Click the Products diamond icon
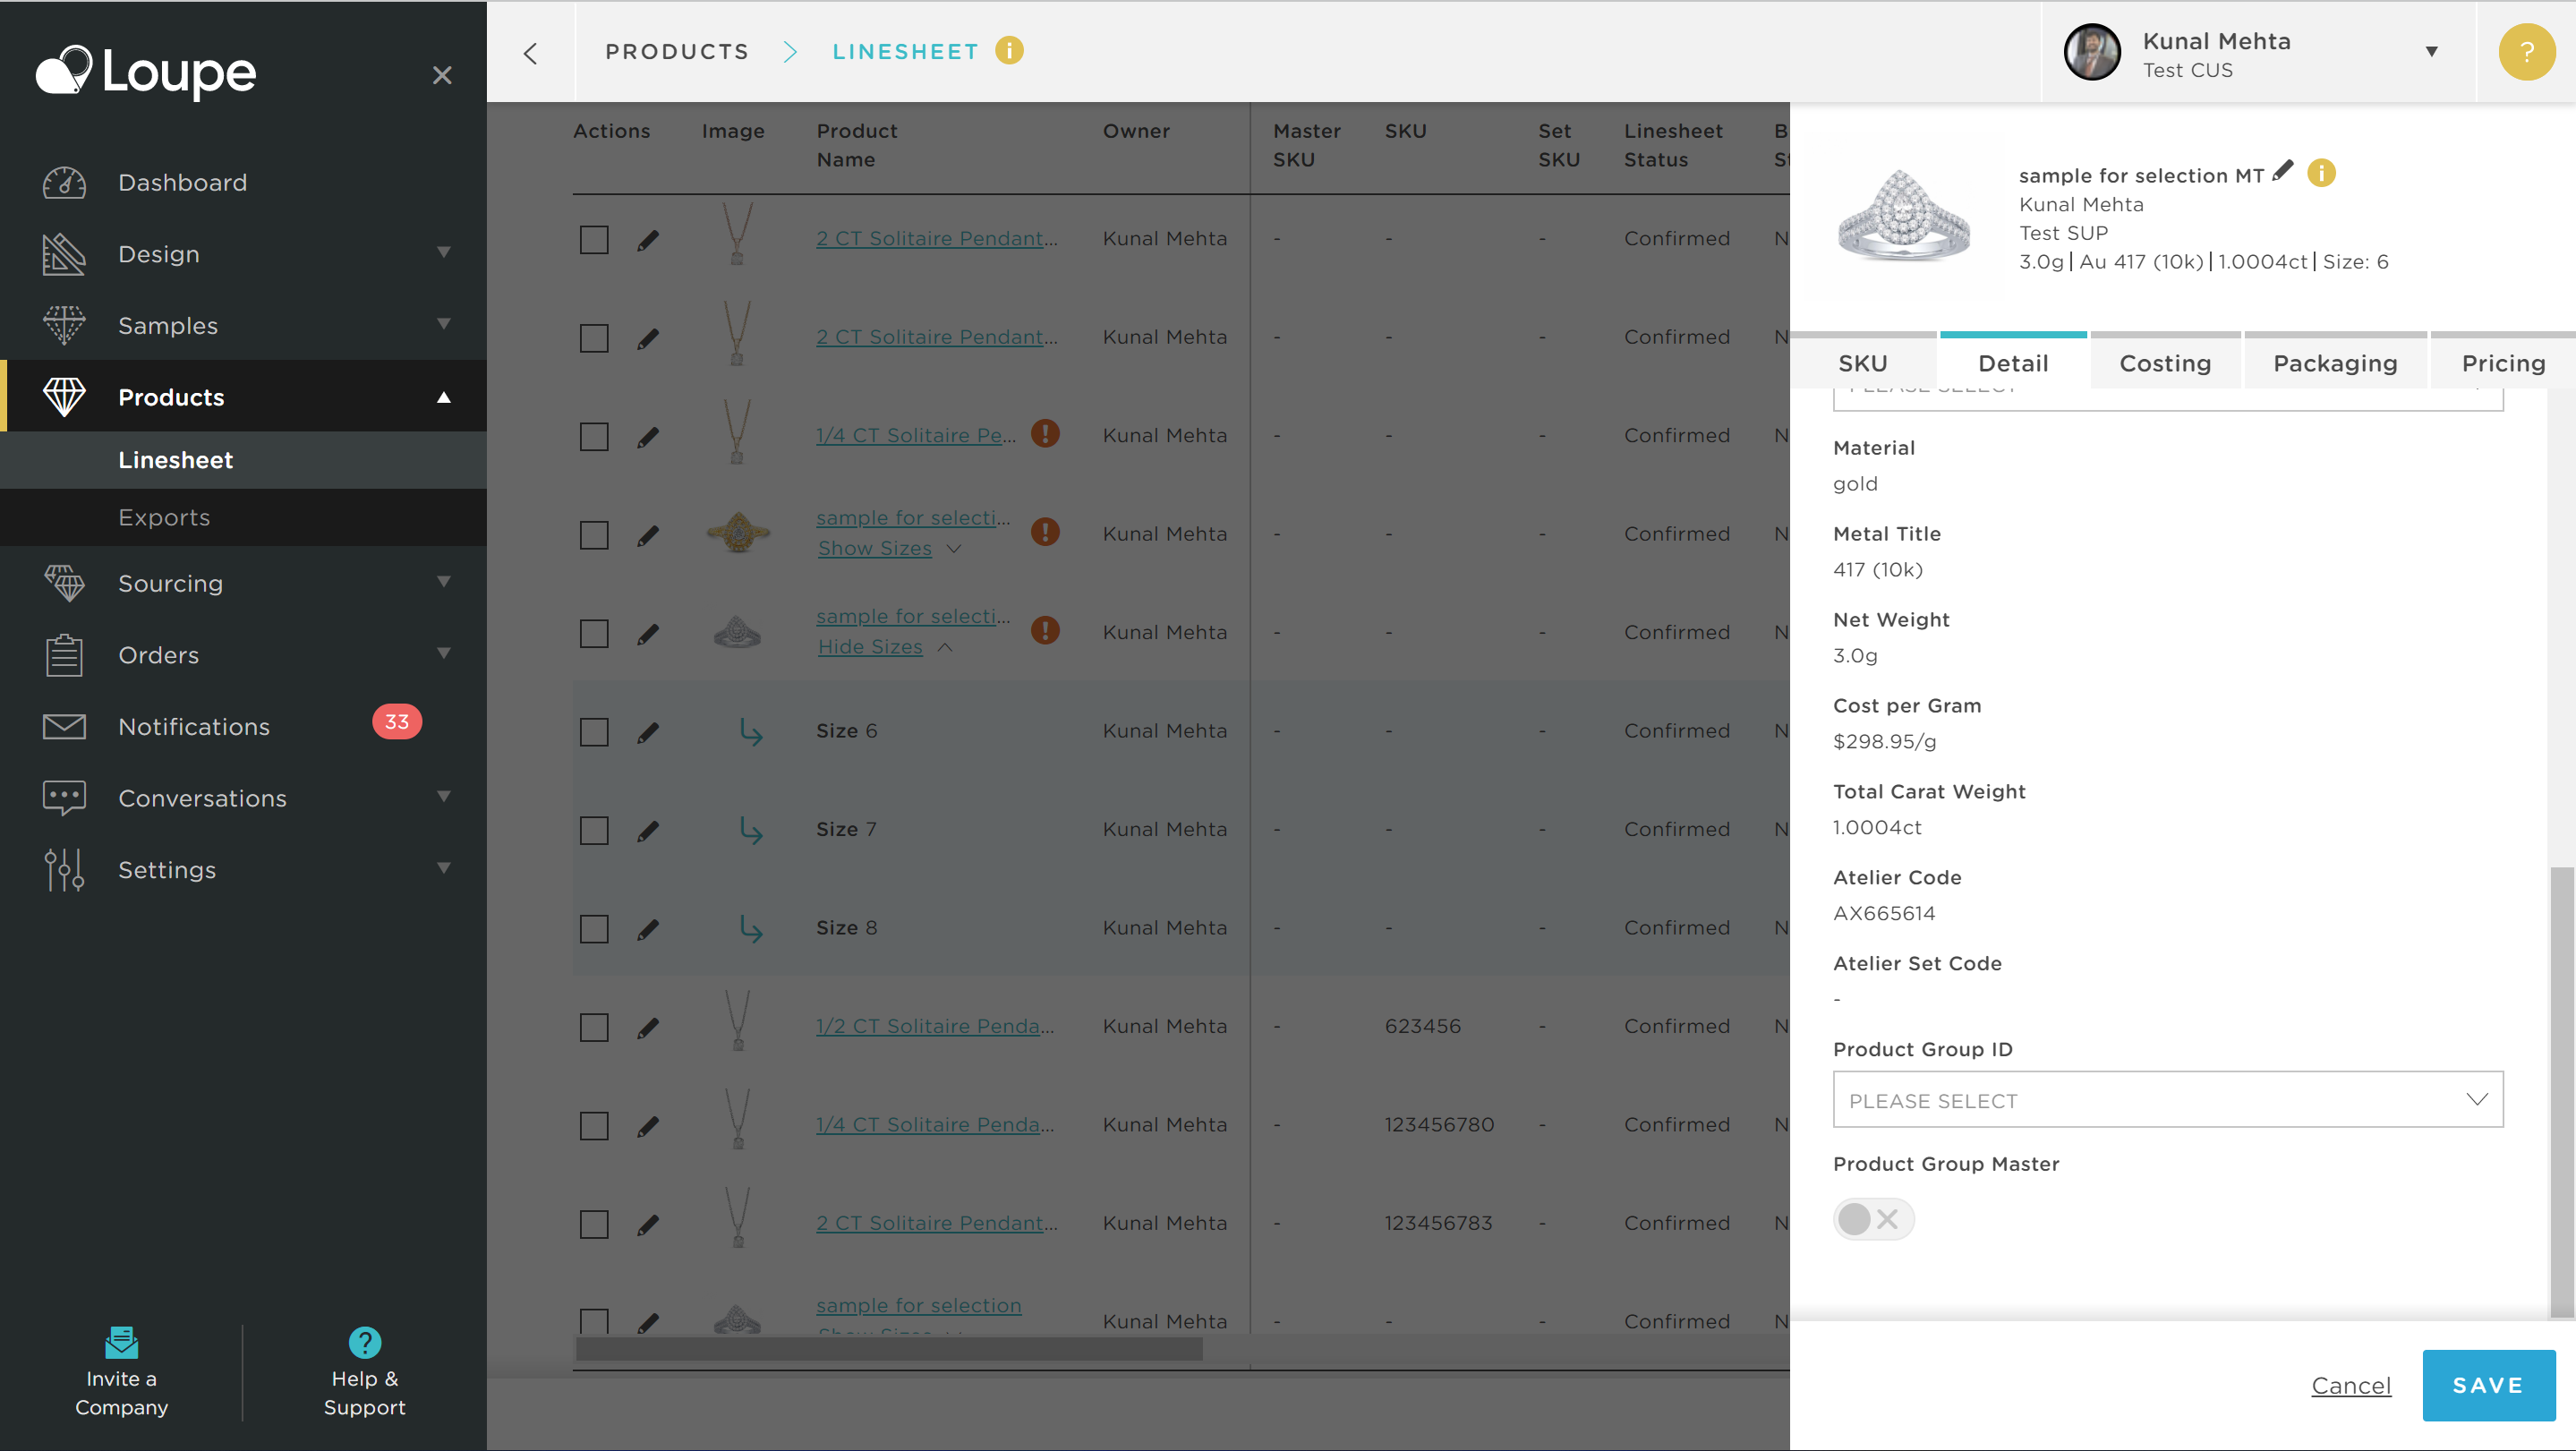The height and width of the screenshot is (1451, 2576). click(64, 397)
